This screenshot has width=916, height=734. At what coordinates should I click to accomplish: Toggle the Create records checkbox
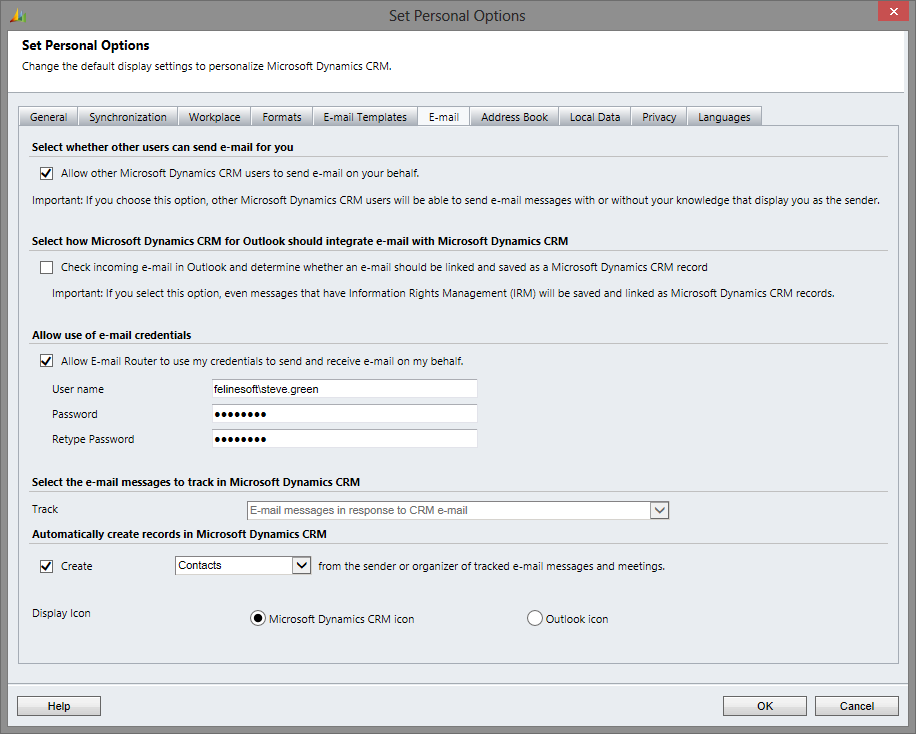[46, 566]
